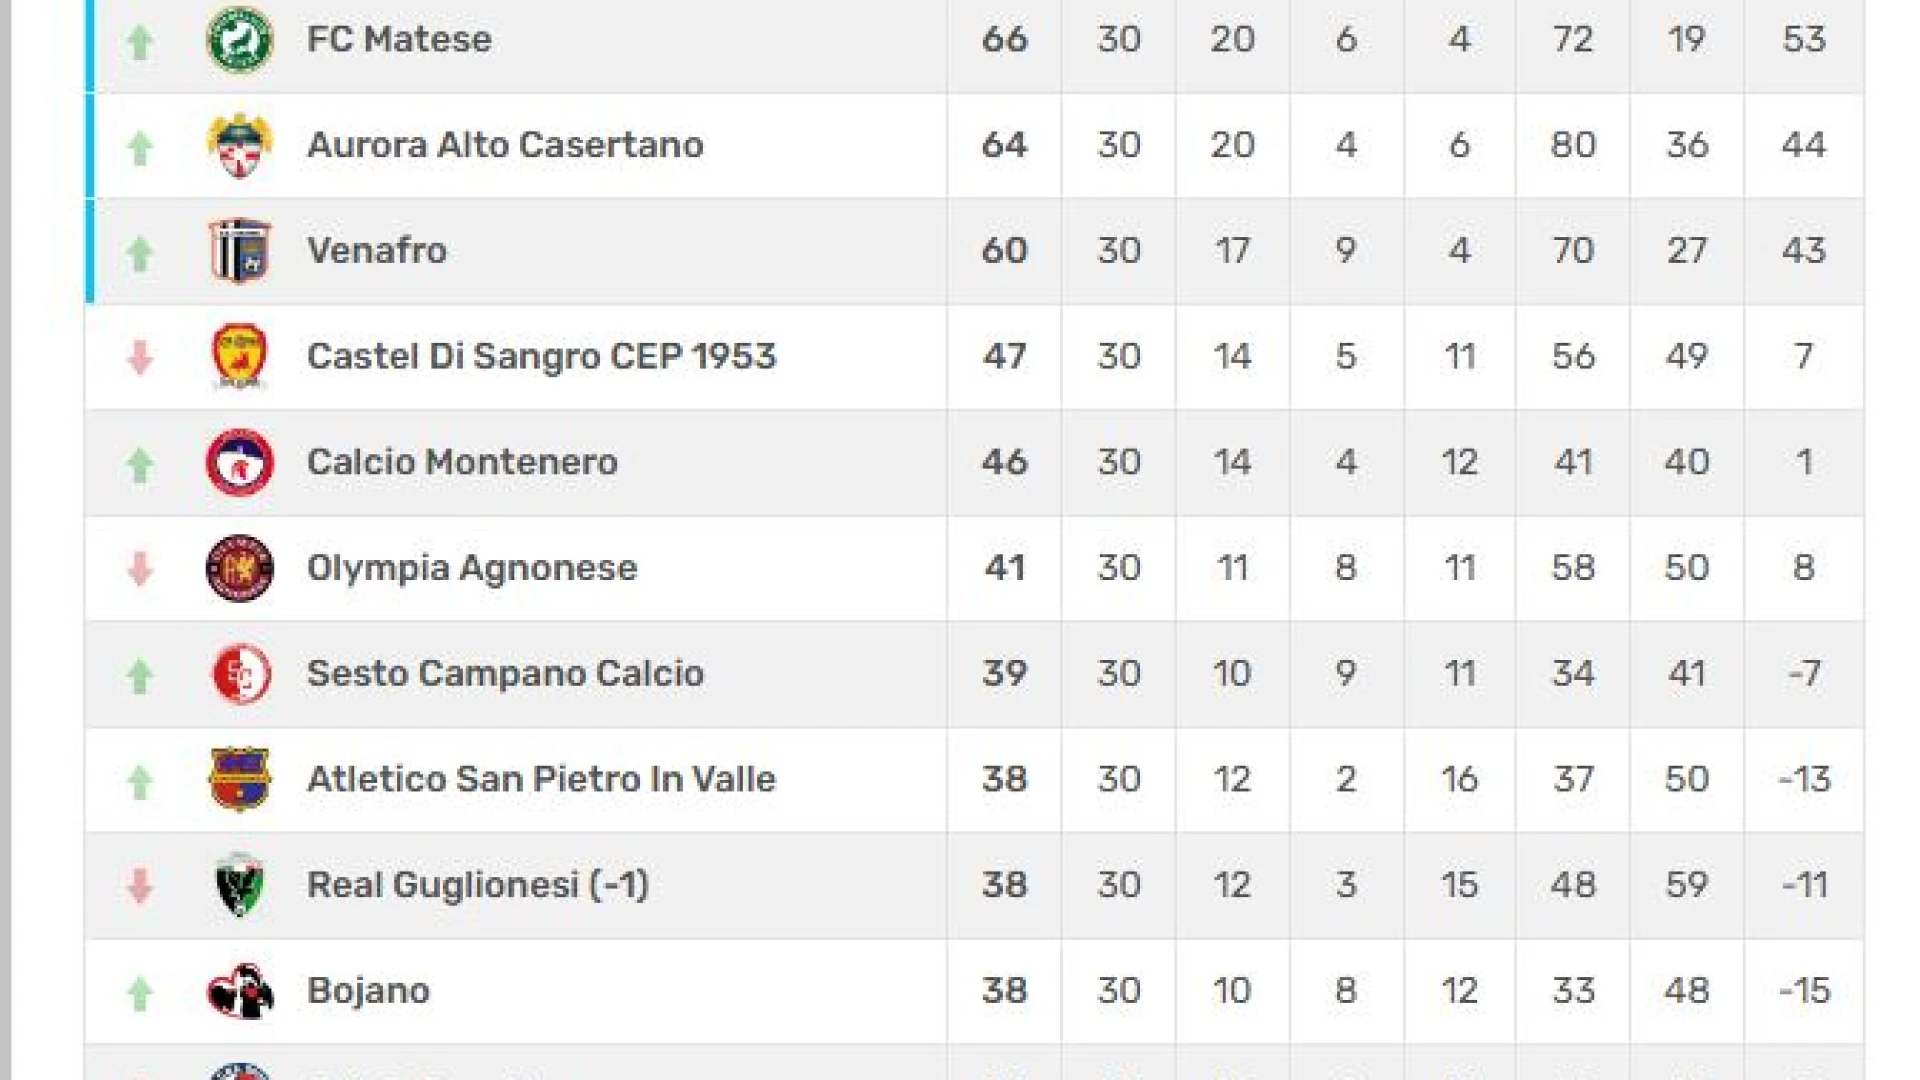
Task: Select the Calcio Montenero team name
Action: (462, 462)
